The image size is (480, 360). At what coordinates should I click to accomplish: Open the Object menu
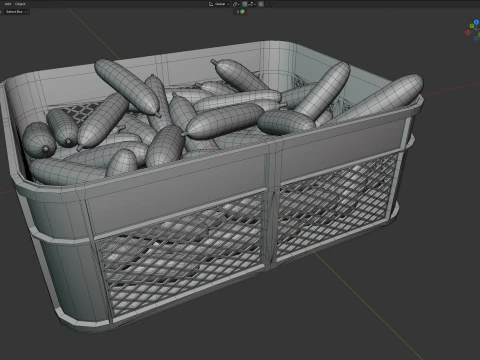[20, 4]
